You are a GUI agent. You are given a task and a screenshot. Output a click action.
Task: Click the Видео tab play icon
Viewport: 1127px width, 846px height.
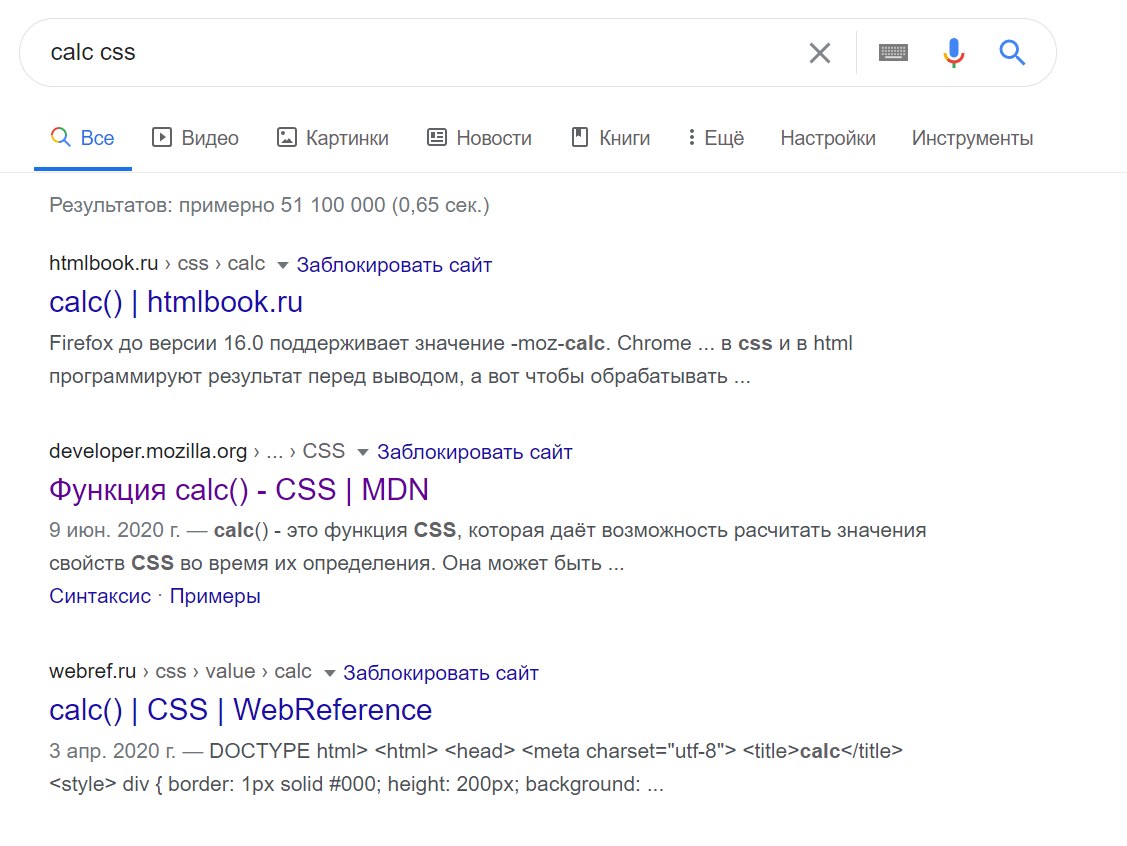(162, 137)
